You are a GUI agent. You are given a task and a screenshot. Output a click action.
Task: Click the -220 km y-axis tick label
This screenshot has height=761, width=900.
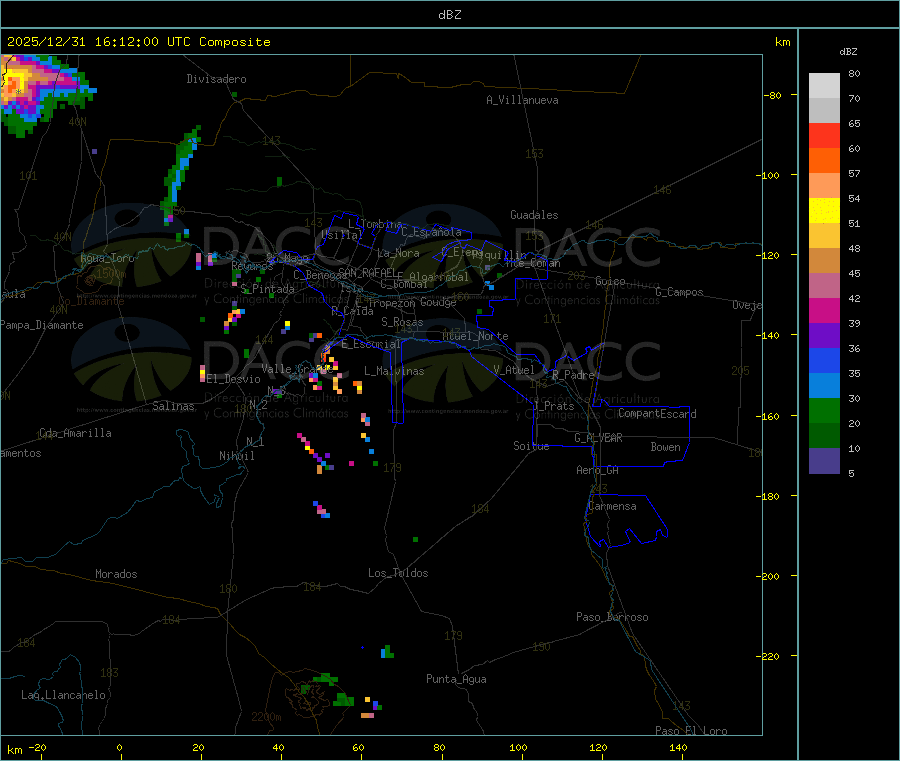click(769, 657)
